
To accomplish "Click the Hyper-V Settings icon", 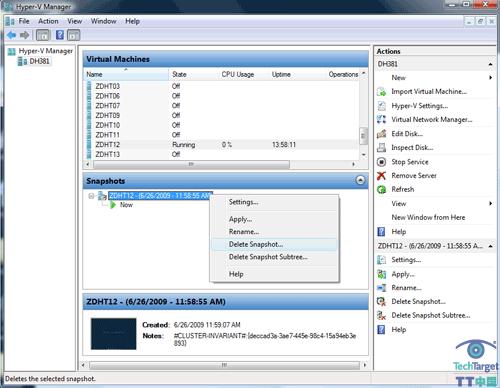I will coord(381,106).
